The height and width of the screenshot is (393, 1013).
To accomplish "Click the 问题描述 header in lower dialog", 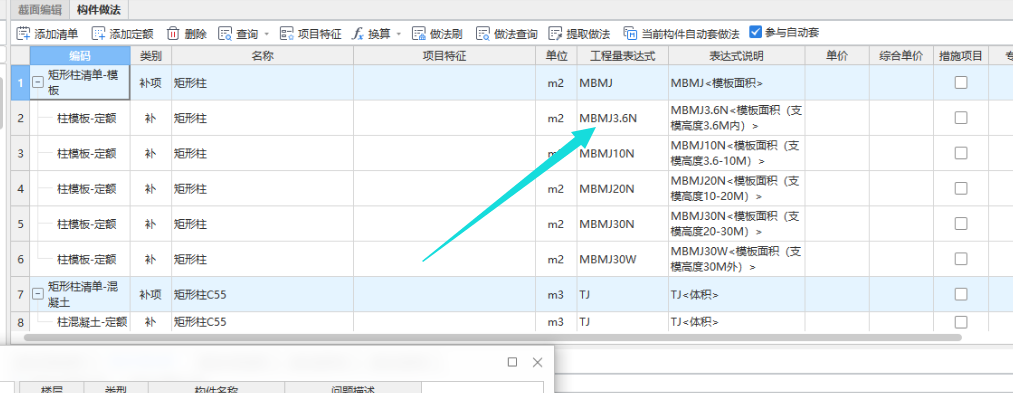I will click(353, 389).
